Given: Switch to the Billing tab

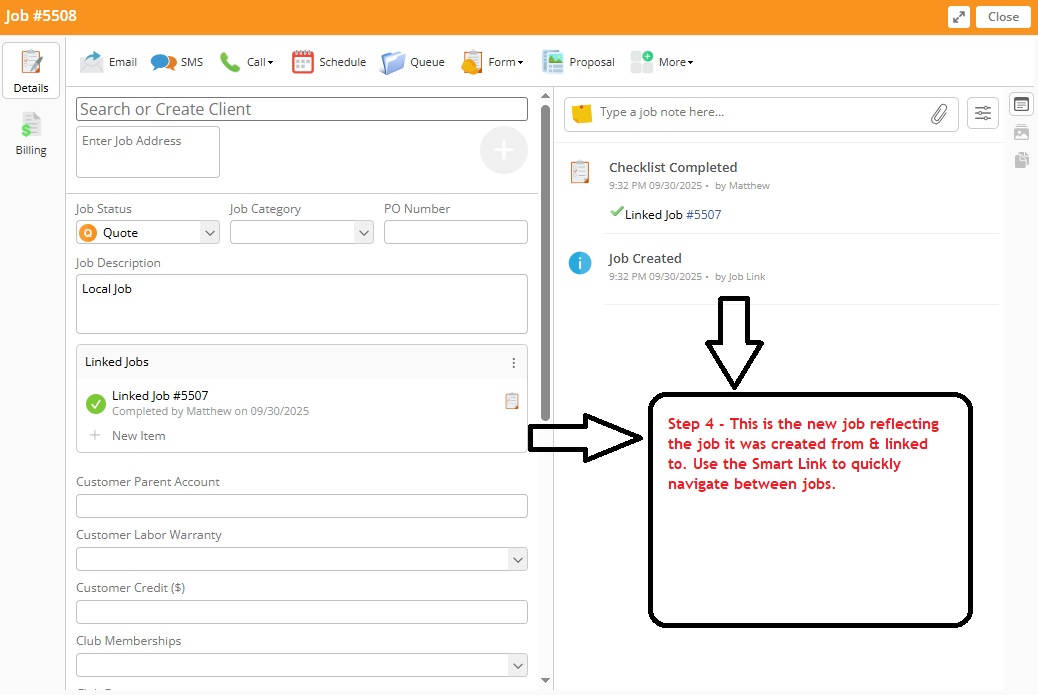Looking at the screenshot, I should tap(31, 132).
